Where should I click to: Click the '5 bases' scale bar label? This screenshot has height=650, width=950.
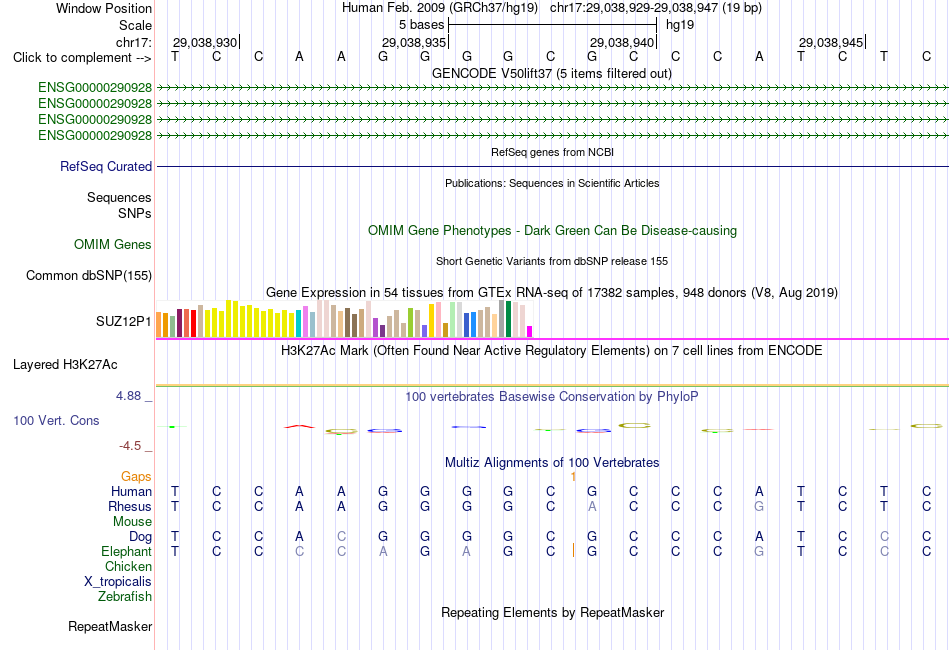[422, 25]
